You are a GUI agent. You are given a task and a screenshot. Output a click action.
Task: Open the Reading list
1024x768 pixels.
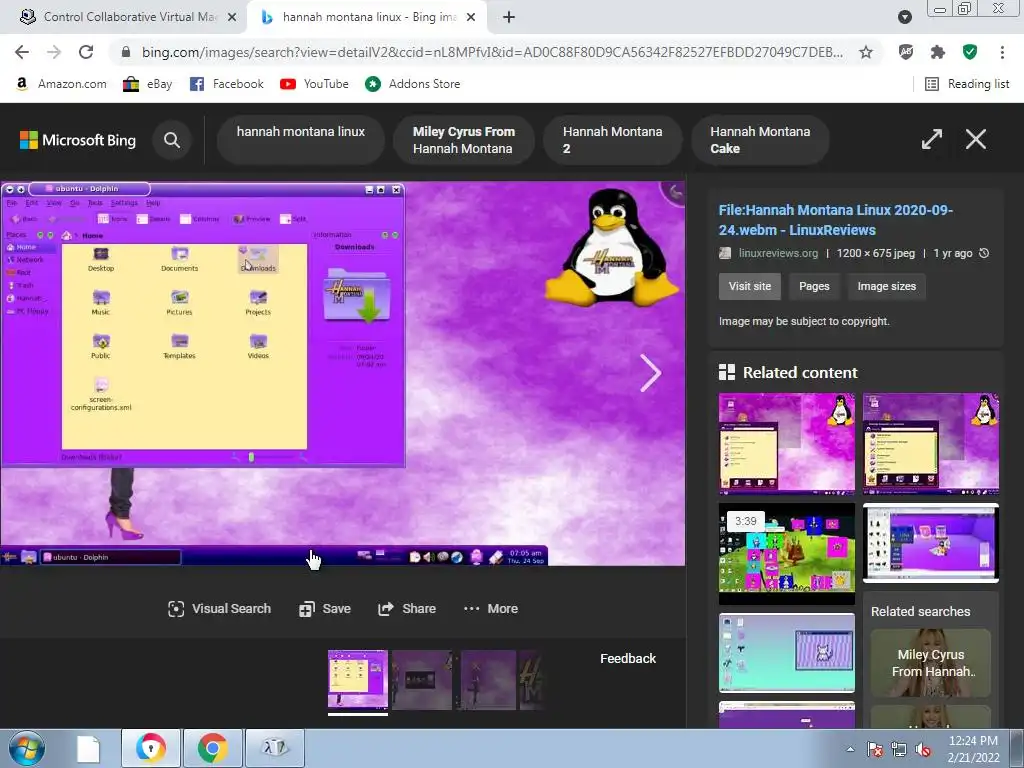coord(967,84)
